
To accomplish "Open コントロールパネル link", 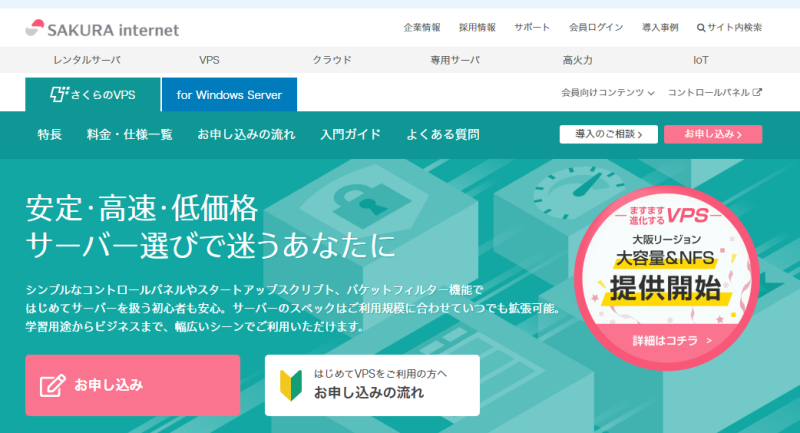I will pos(708,93).
